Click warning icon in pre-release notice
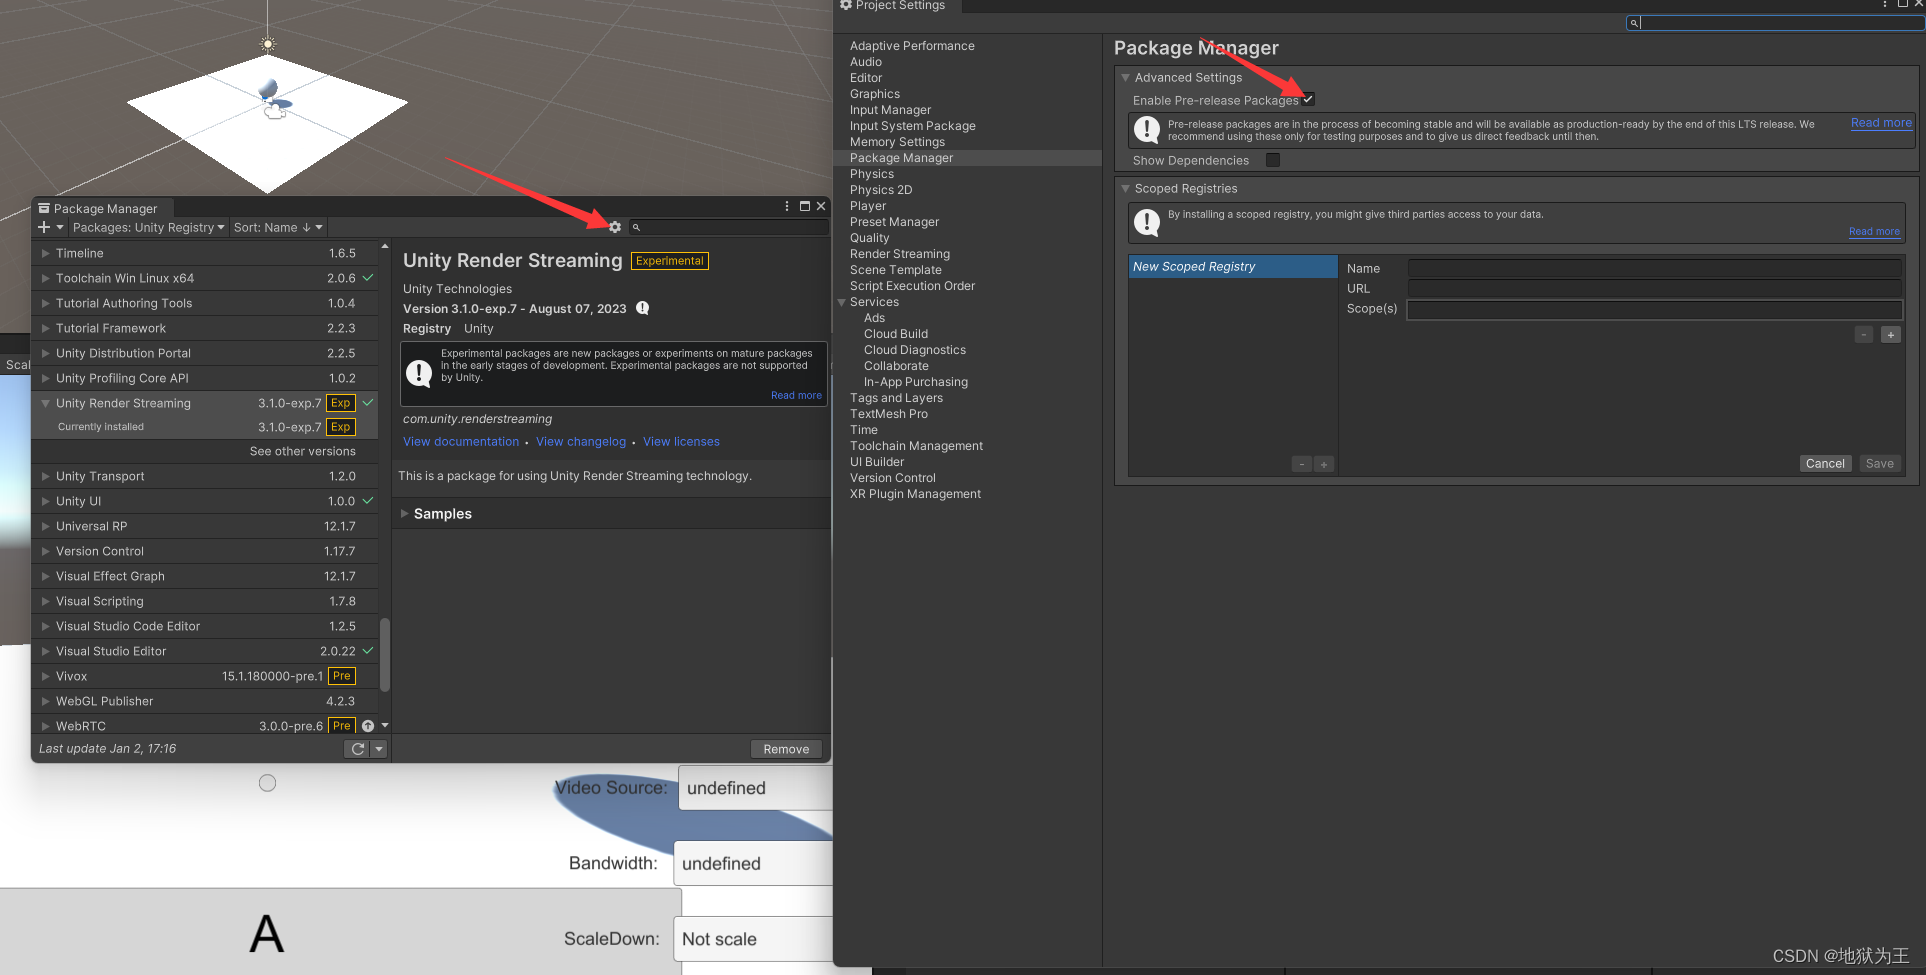This screenshot has height=975, width=1926. 1147,129
